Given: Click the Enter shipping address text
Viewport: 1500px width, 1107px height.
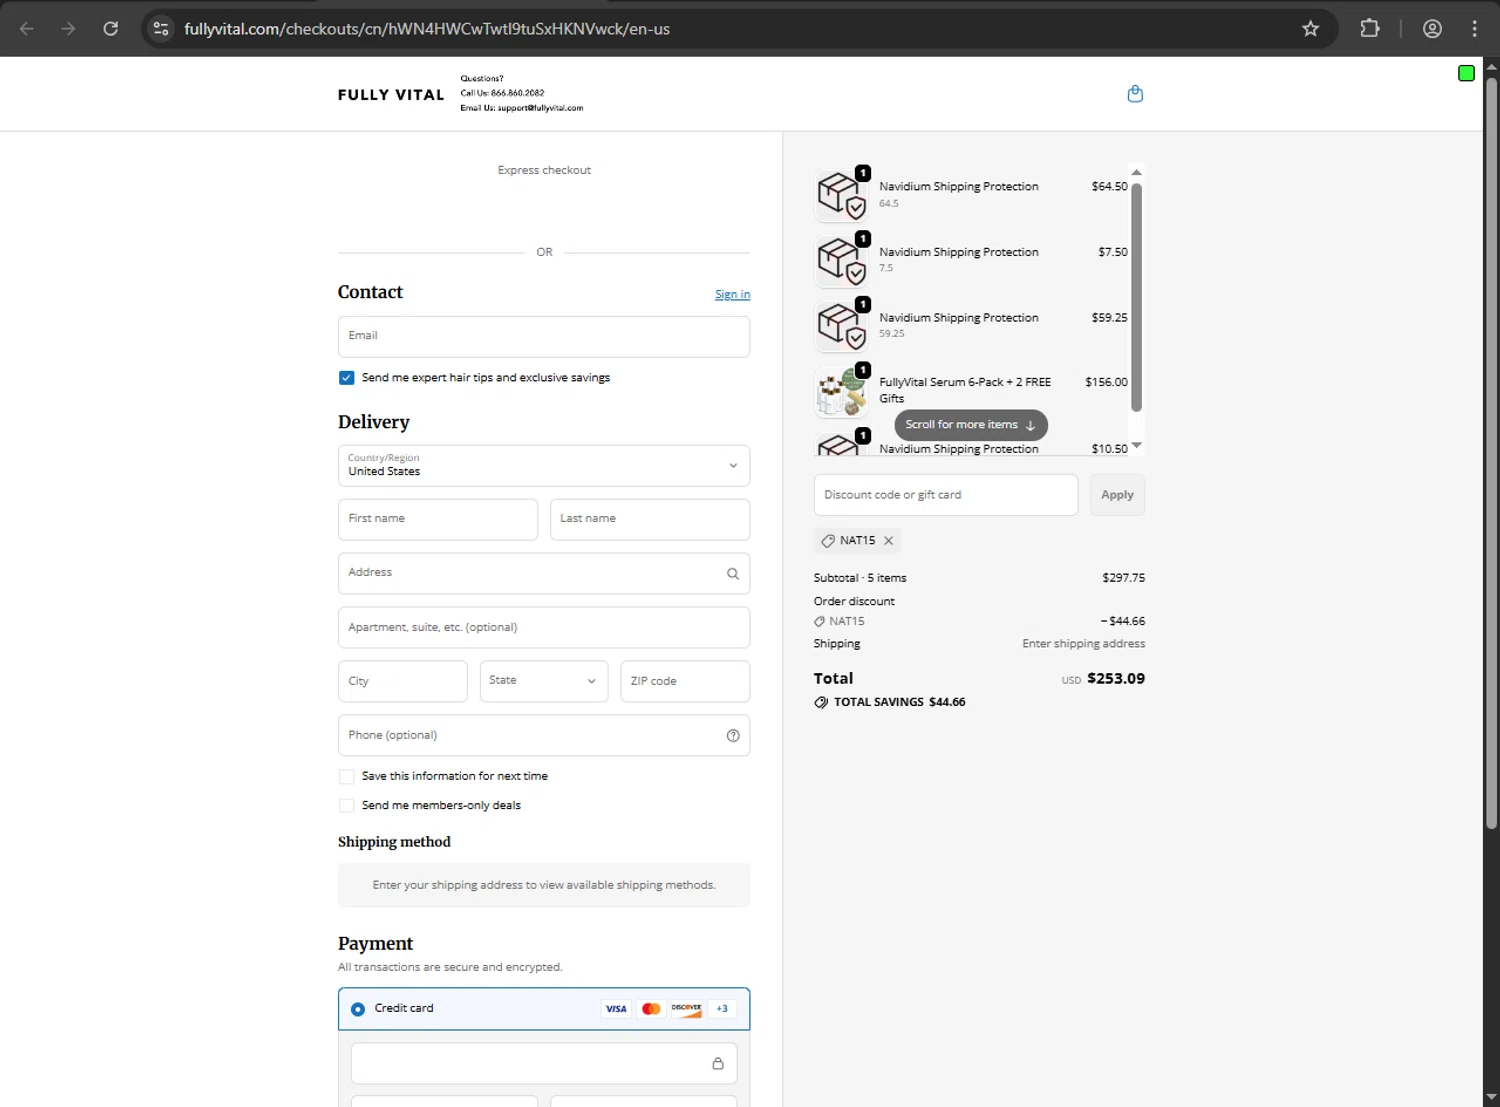Looking at the screenshot, I should coord(1084,644).
